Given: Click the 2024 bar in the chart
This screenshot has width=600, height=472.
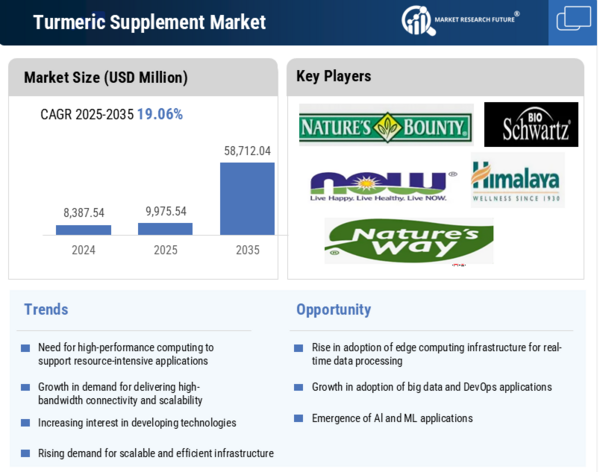Looking at the screenshot, I should 84,230.
